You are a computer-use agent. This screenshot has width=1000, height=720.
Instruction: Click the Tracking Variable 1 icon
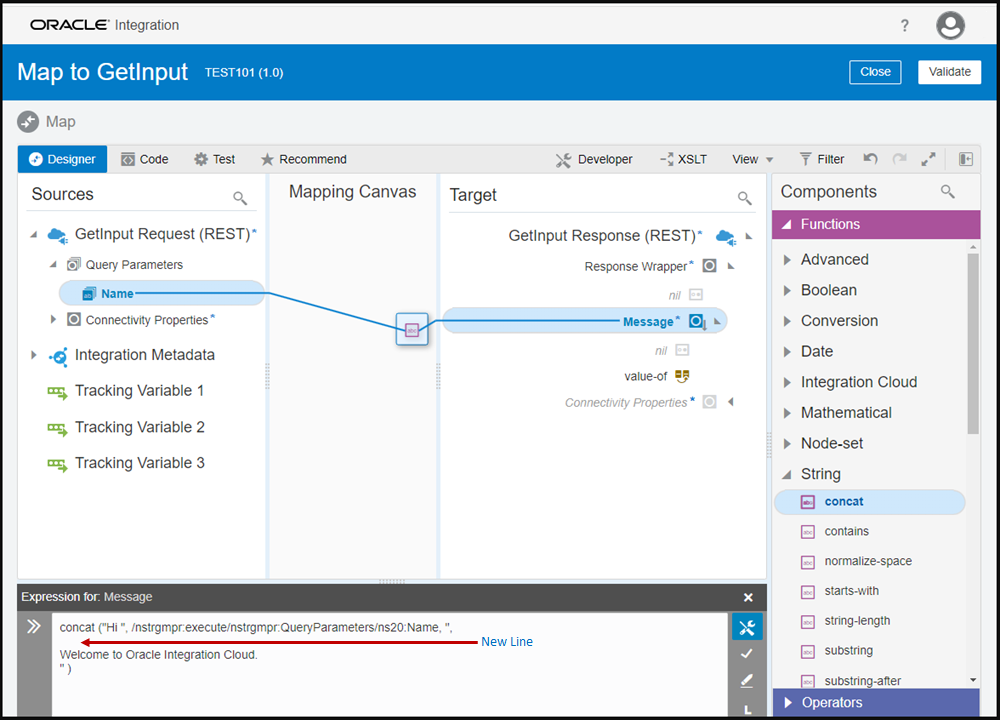click(x=57, y=392)
